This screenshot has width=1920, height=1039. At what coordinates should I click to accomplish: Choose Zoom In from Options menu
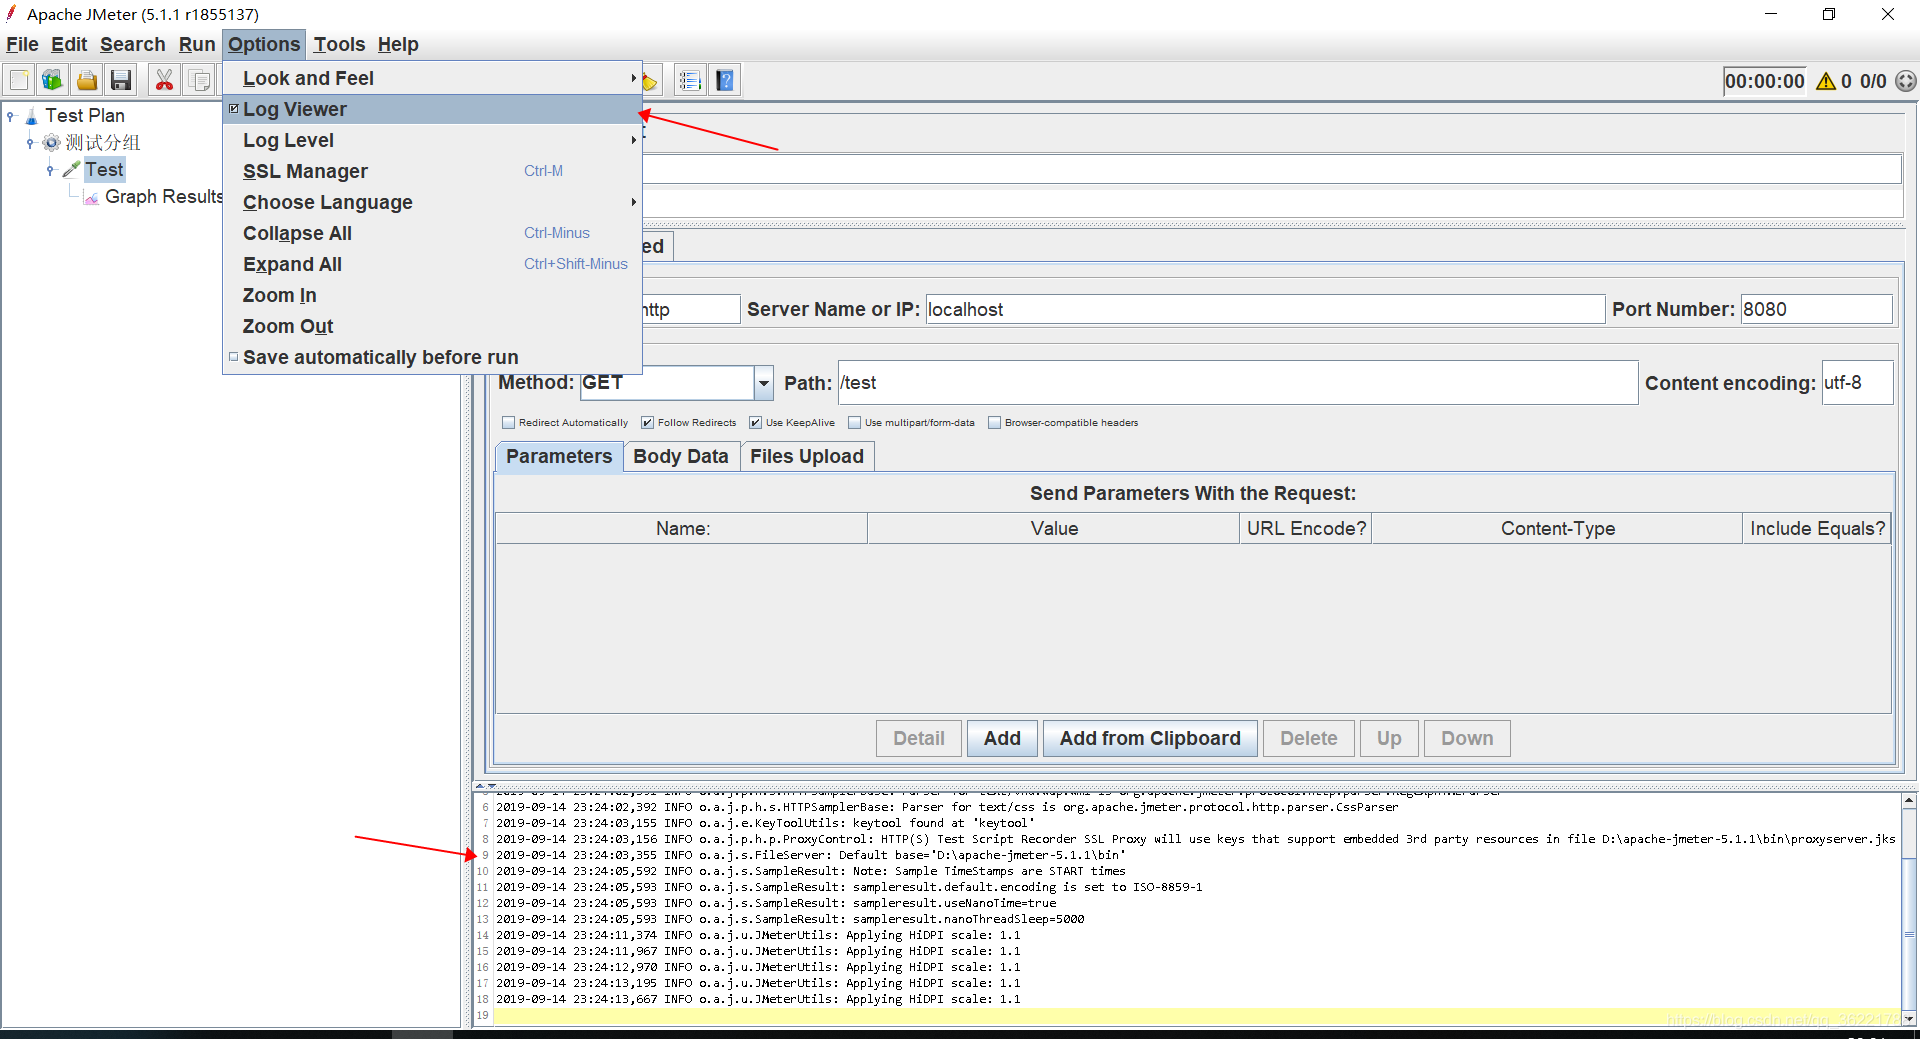tap(432, 295)
